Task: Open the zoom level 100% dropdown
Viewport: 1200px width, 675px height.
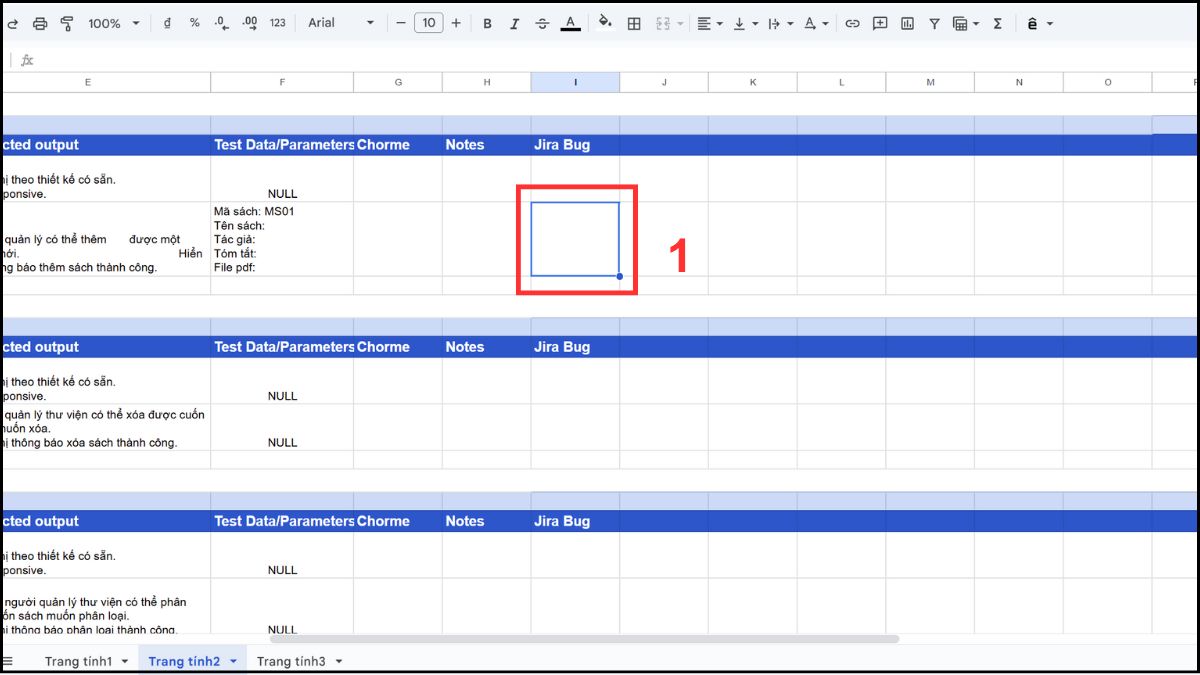Action: 105,22
